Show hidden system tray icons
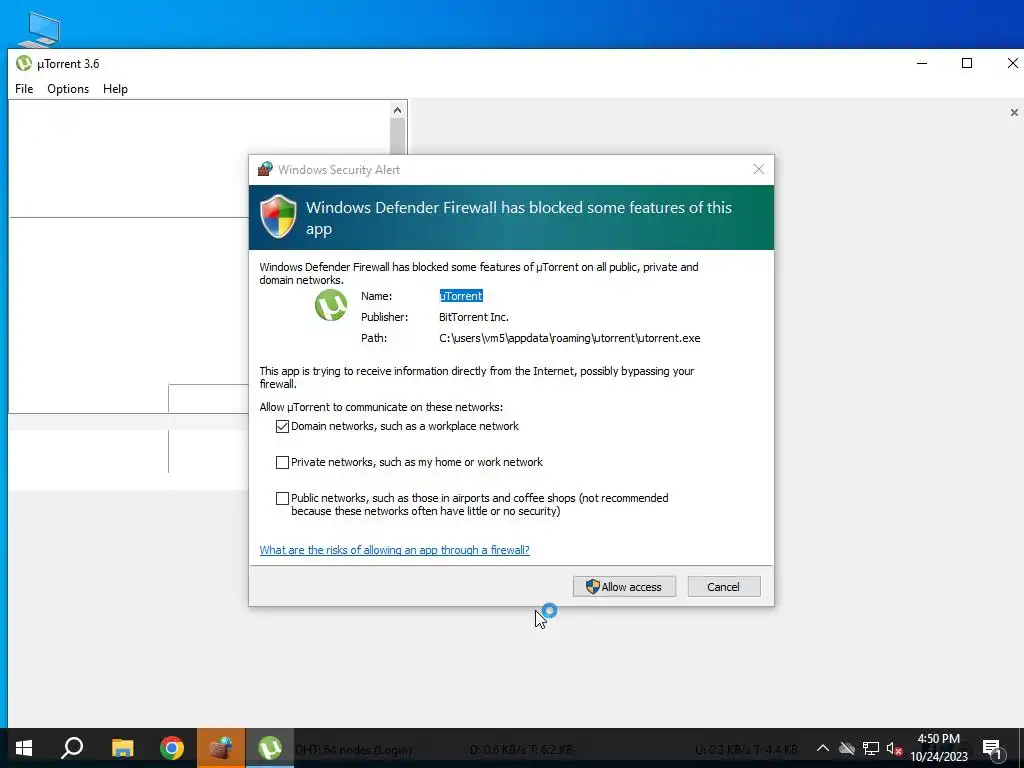This screenshot has width=1024, height=768. [823, 748]
